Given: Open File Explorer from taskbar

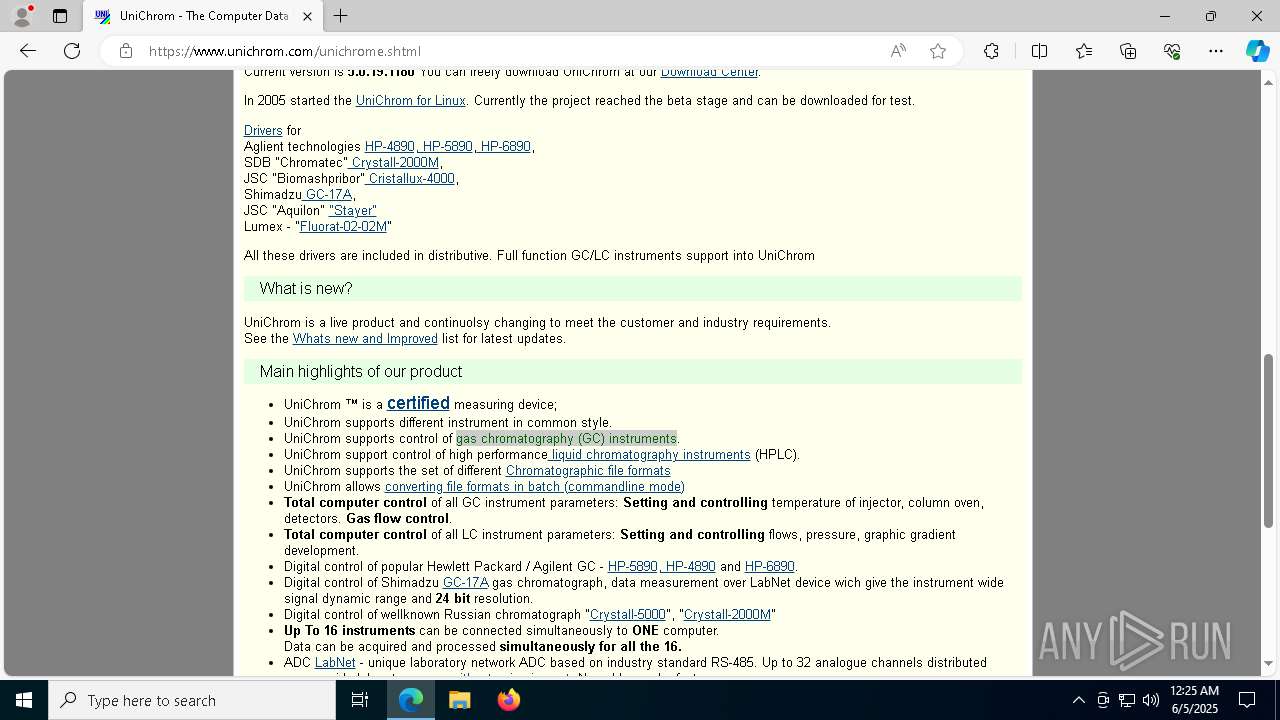Looking at the screenshot, I should (459, 700).
